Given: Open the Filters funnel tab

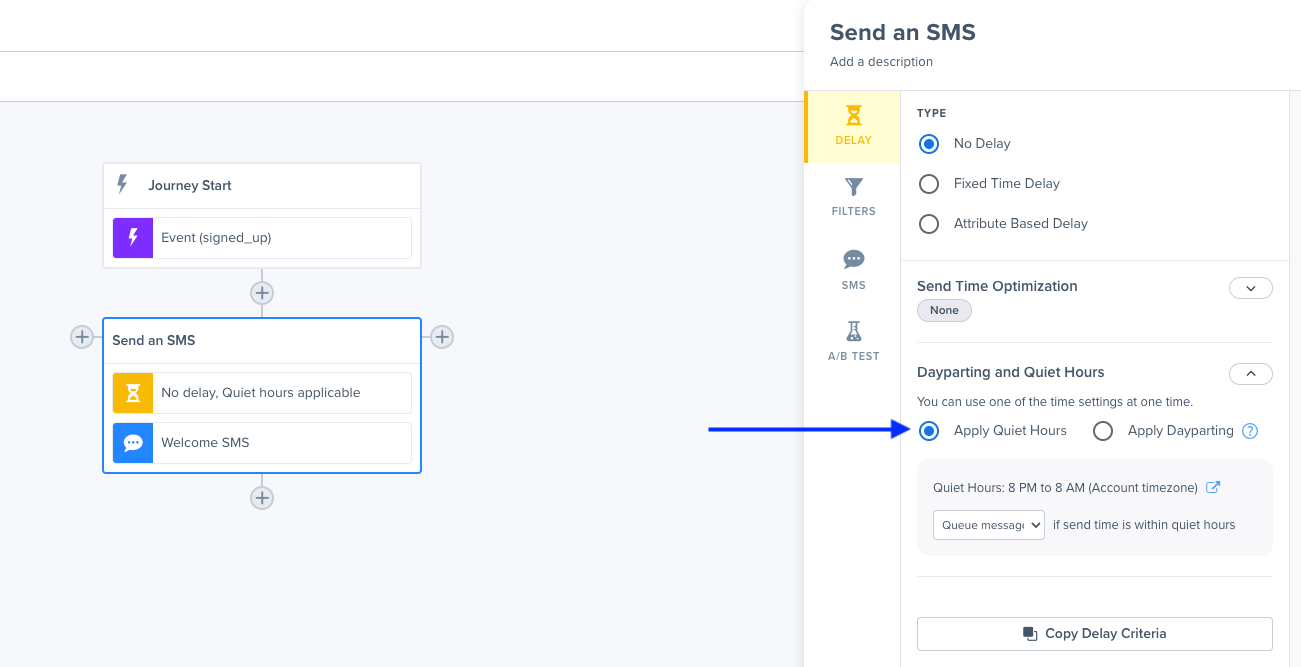Looking at the screenshot, I should [853, 197].
